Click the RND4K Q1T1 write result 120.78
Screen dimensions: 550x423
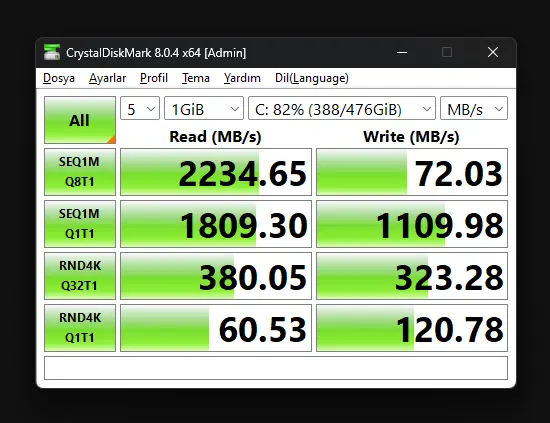412,328
